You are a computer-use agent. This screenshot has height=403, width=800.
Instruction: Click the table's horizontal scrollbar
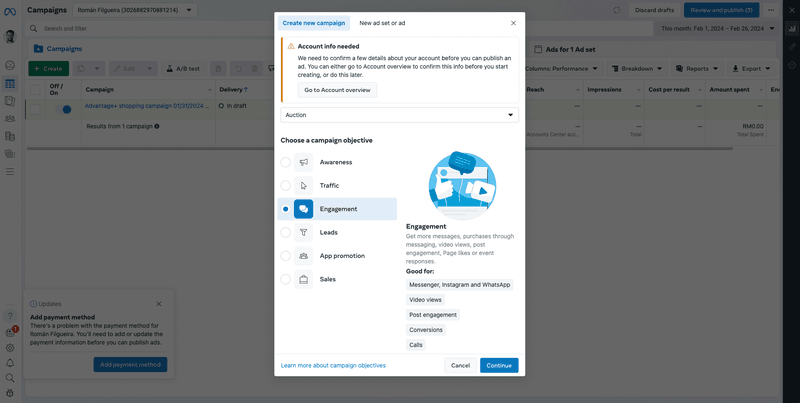click(380, 148)
